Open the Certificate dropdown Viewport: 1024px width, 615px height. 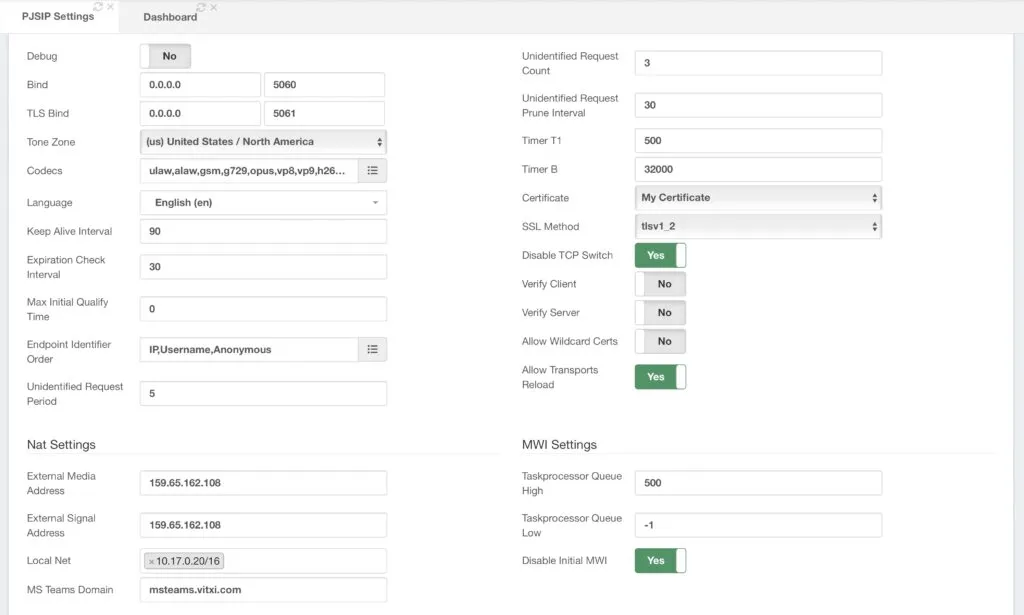point(758,198)
